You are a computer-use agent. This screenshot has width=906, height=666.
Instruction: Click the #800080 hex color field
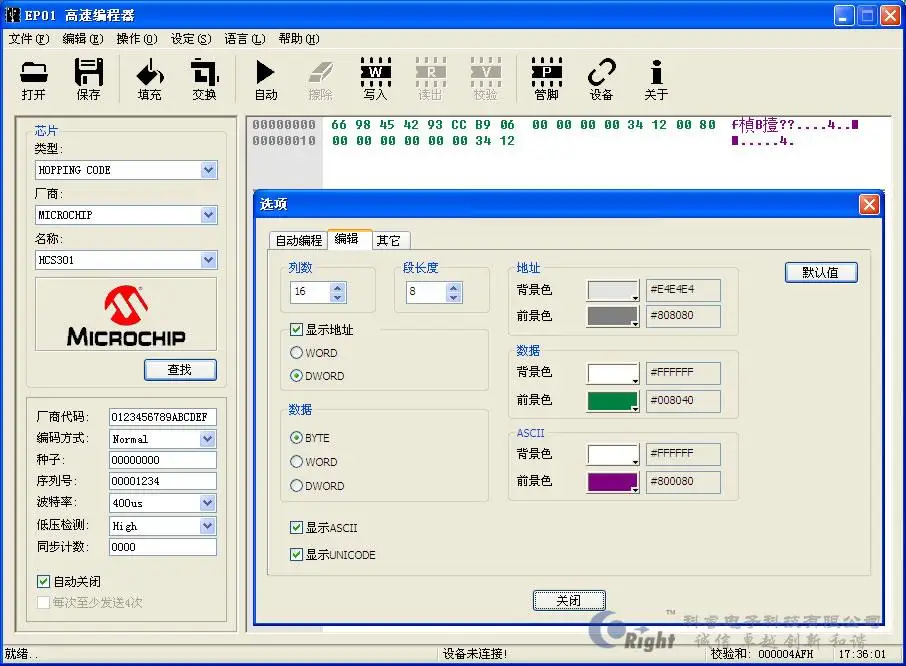(683, 482)
